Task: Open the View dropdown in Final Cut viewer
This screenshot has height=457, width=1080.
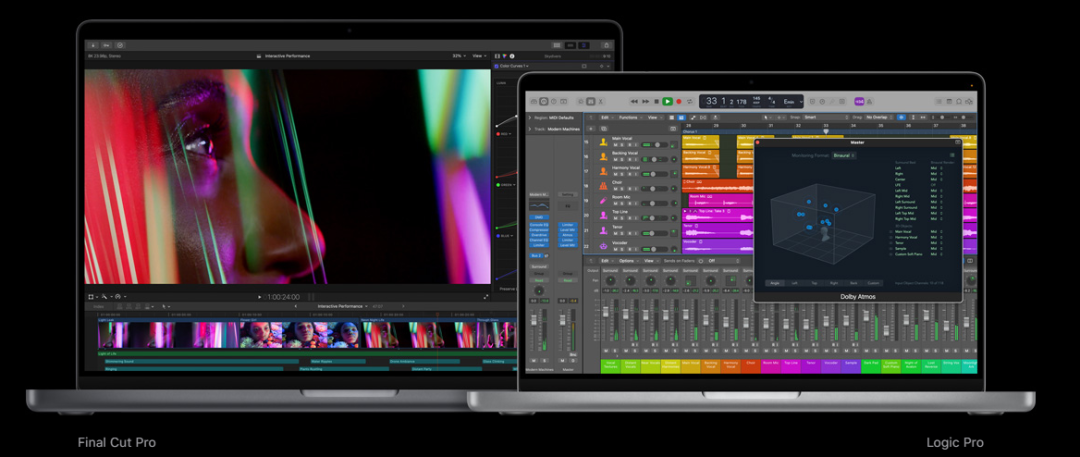Action: tap(479, 56)
